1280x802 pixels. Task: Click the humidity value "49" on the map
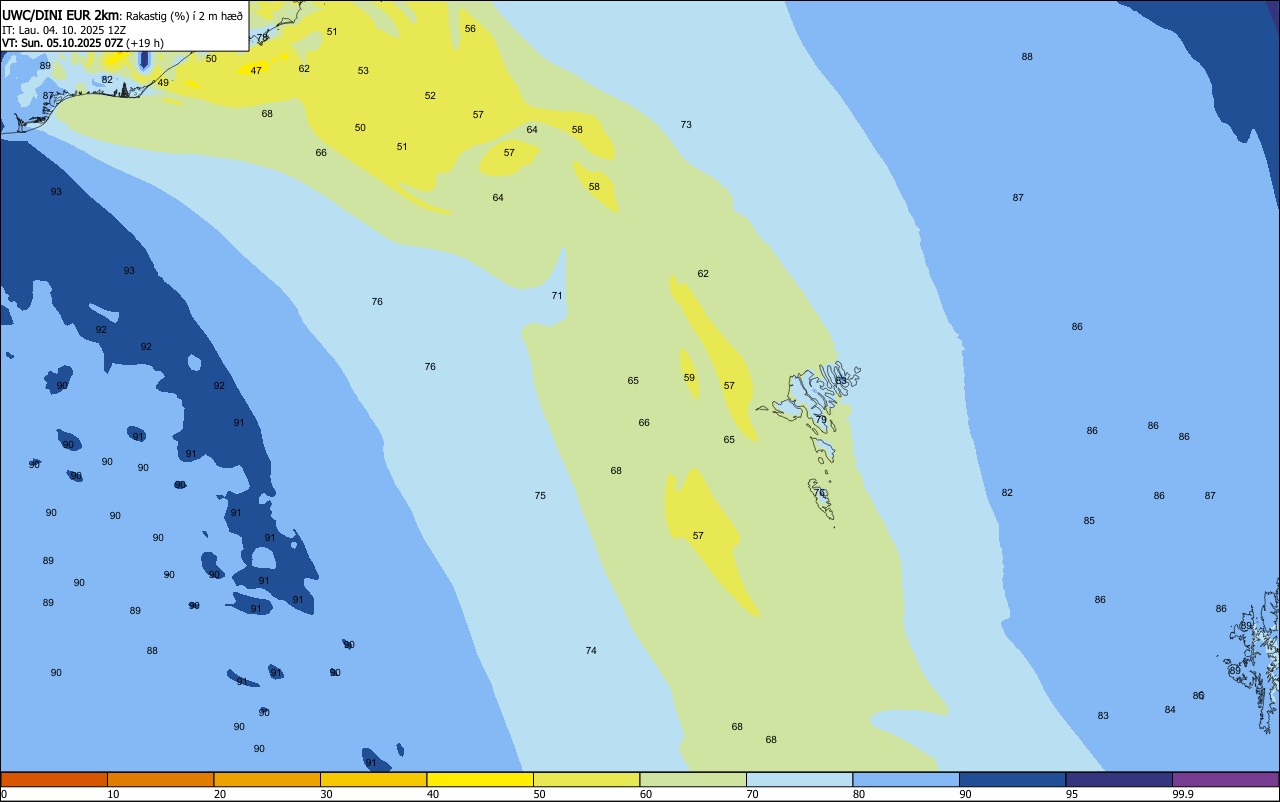point(163,83)
